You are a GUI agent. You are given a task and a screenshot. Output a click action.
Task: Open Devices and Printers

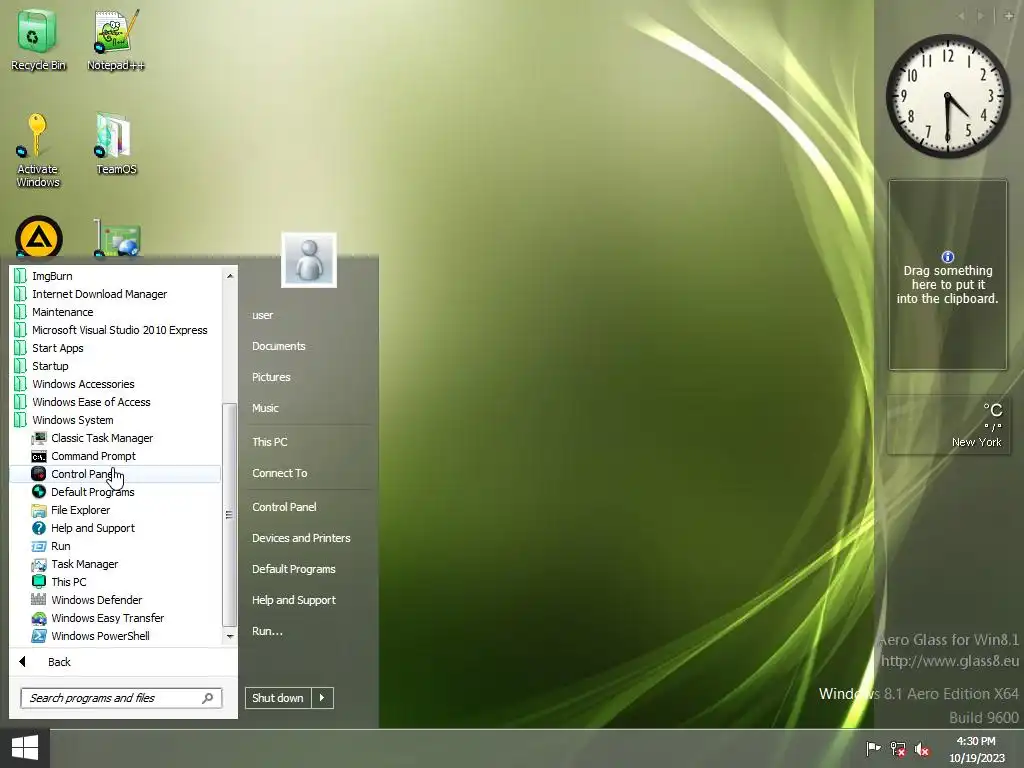[x=301, y=538]
